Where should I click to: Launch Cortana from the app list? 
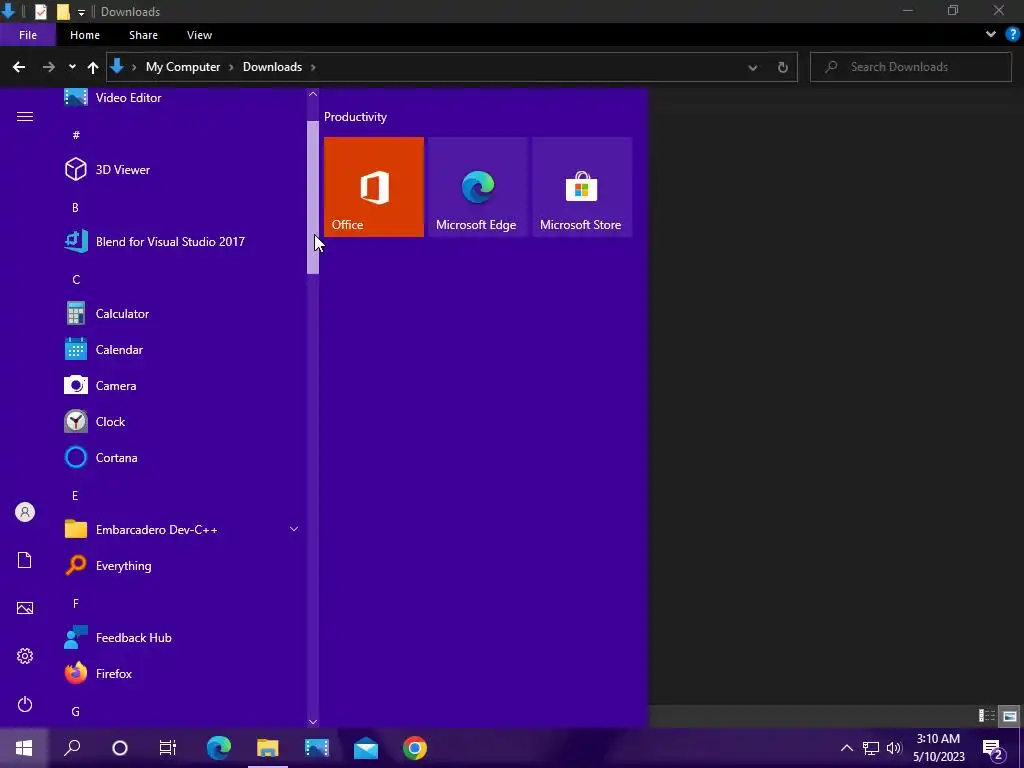click(183, 458)
